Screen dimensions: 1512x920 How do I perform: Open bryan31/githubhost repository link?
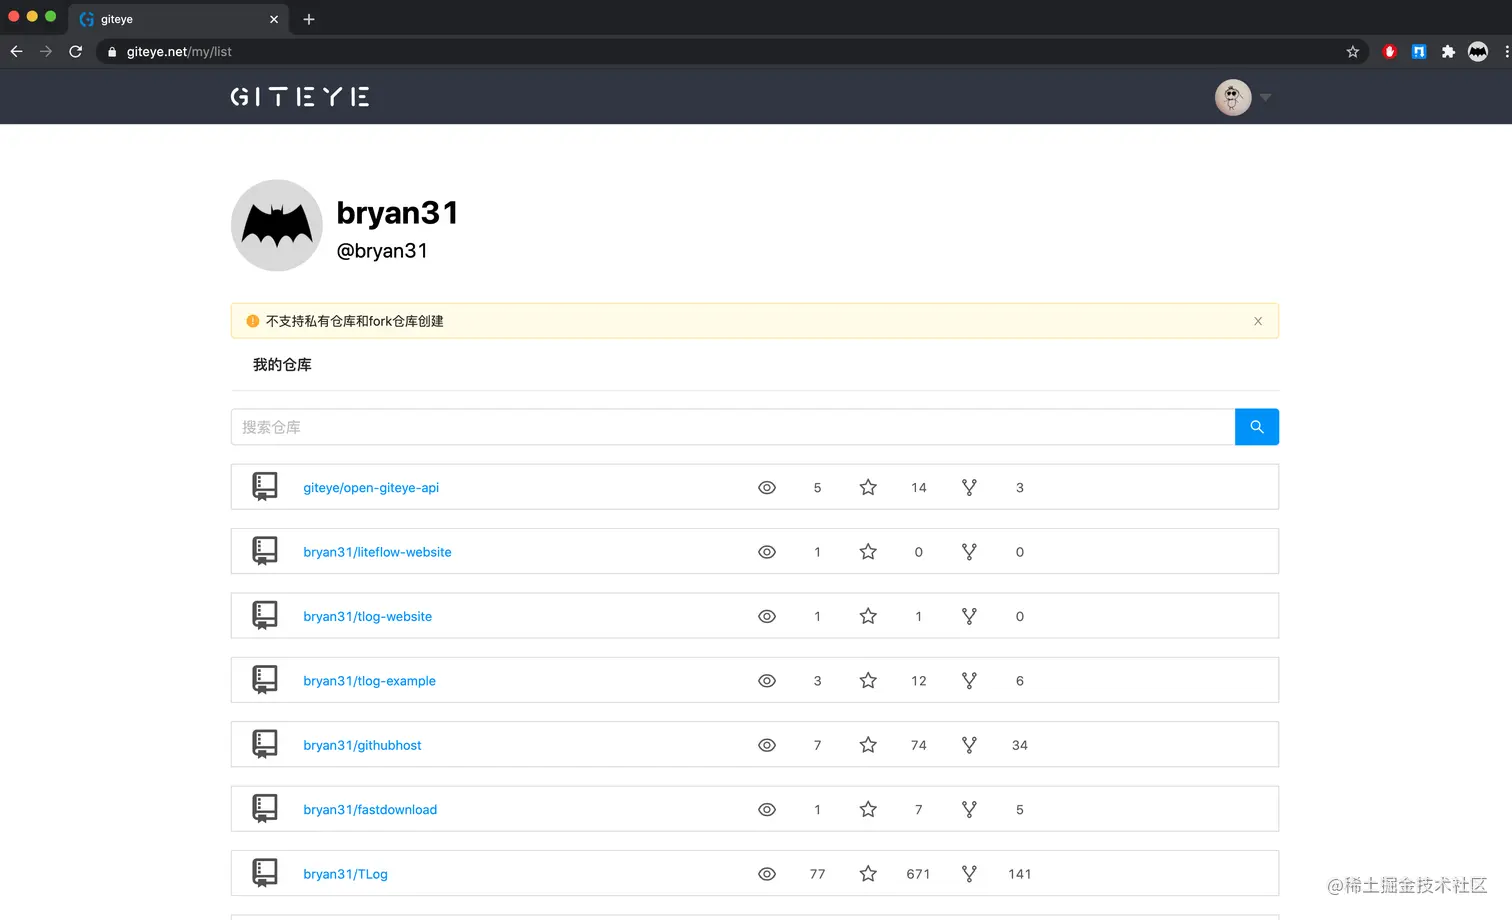362,745
